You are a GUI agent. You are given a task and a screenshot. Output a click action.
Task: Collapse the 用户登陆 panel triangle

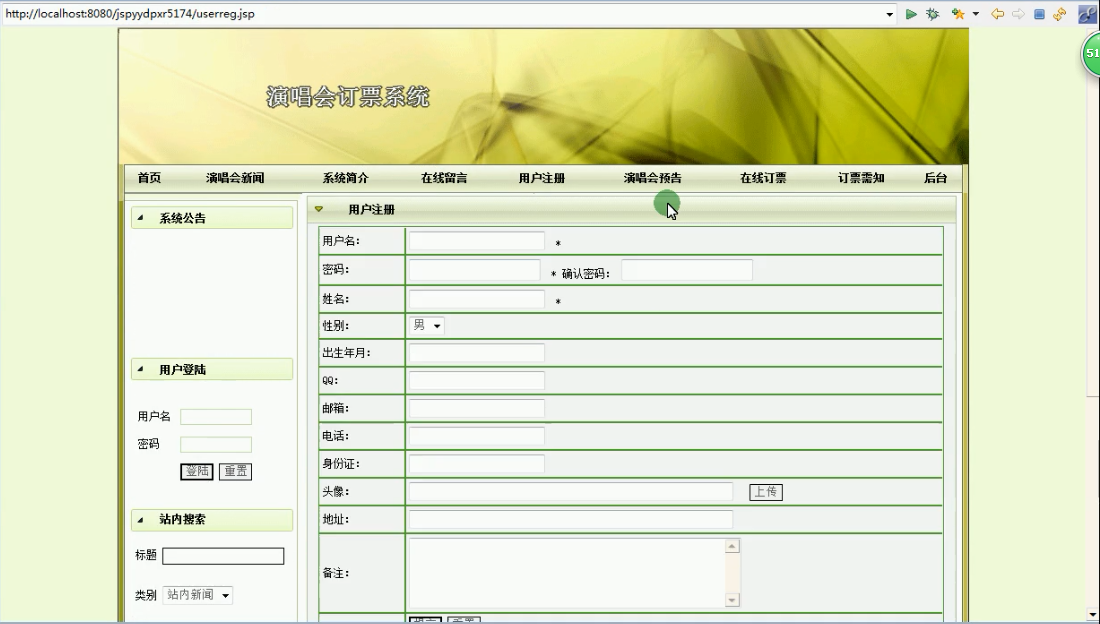click(x=140, y=369)
